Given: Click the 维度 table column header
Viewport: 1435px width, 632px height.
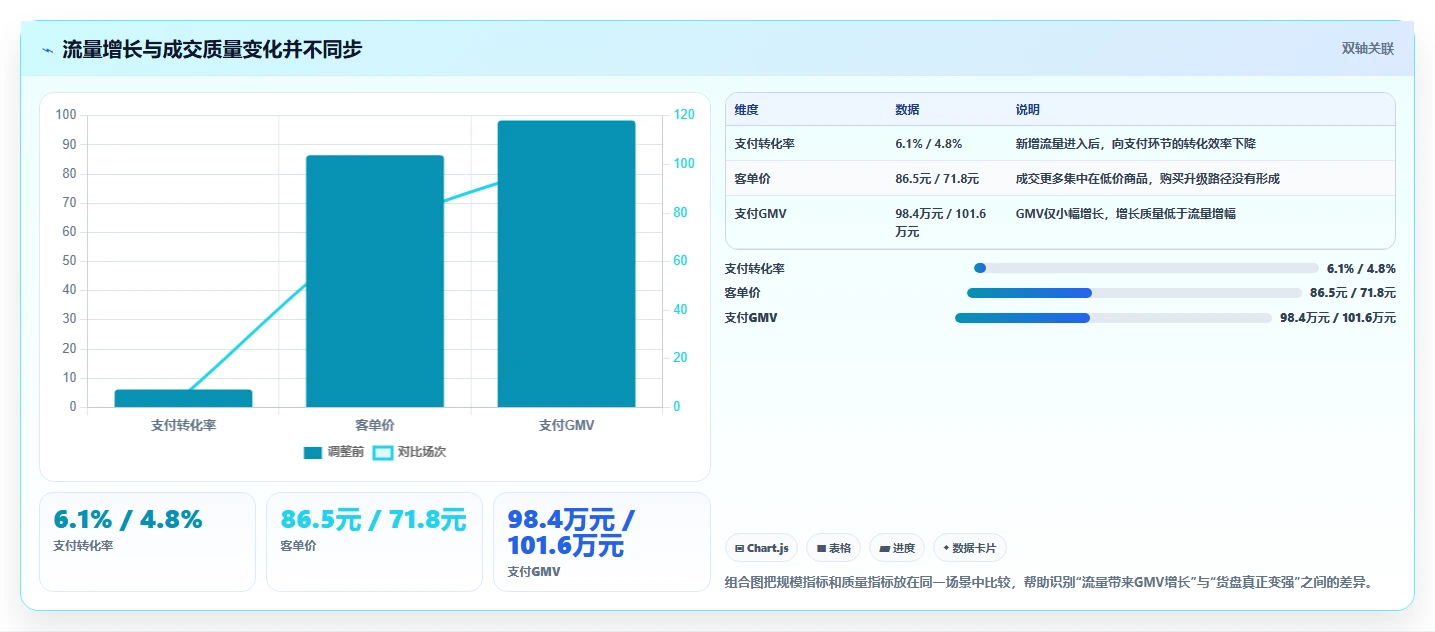Looking at the screenshot, I should tap(747, 110).
